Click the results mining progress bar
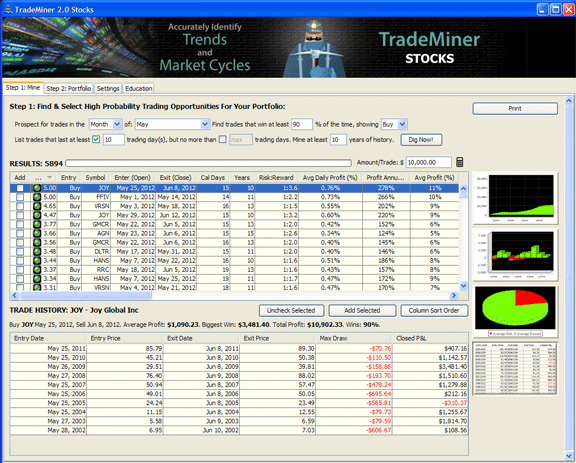Viewport: 576px width, 463px height. pos(208,163)
